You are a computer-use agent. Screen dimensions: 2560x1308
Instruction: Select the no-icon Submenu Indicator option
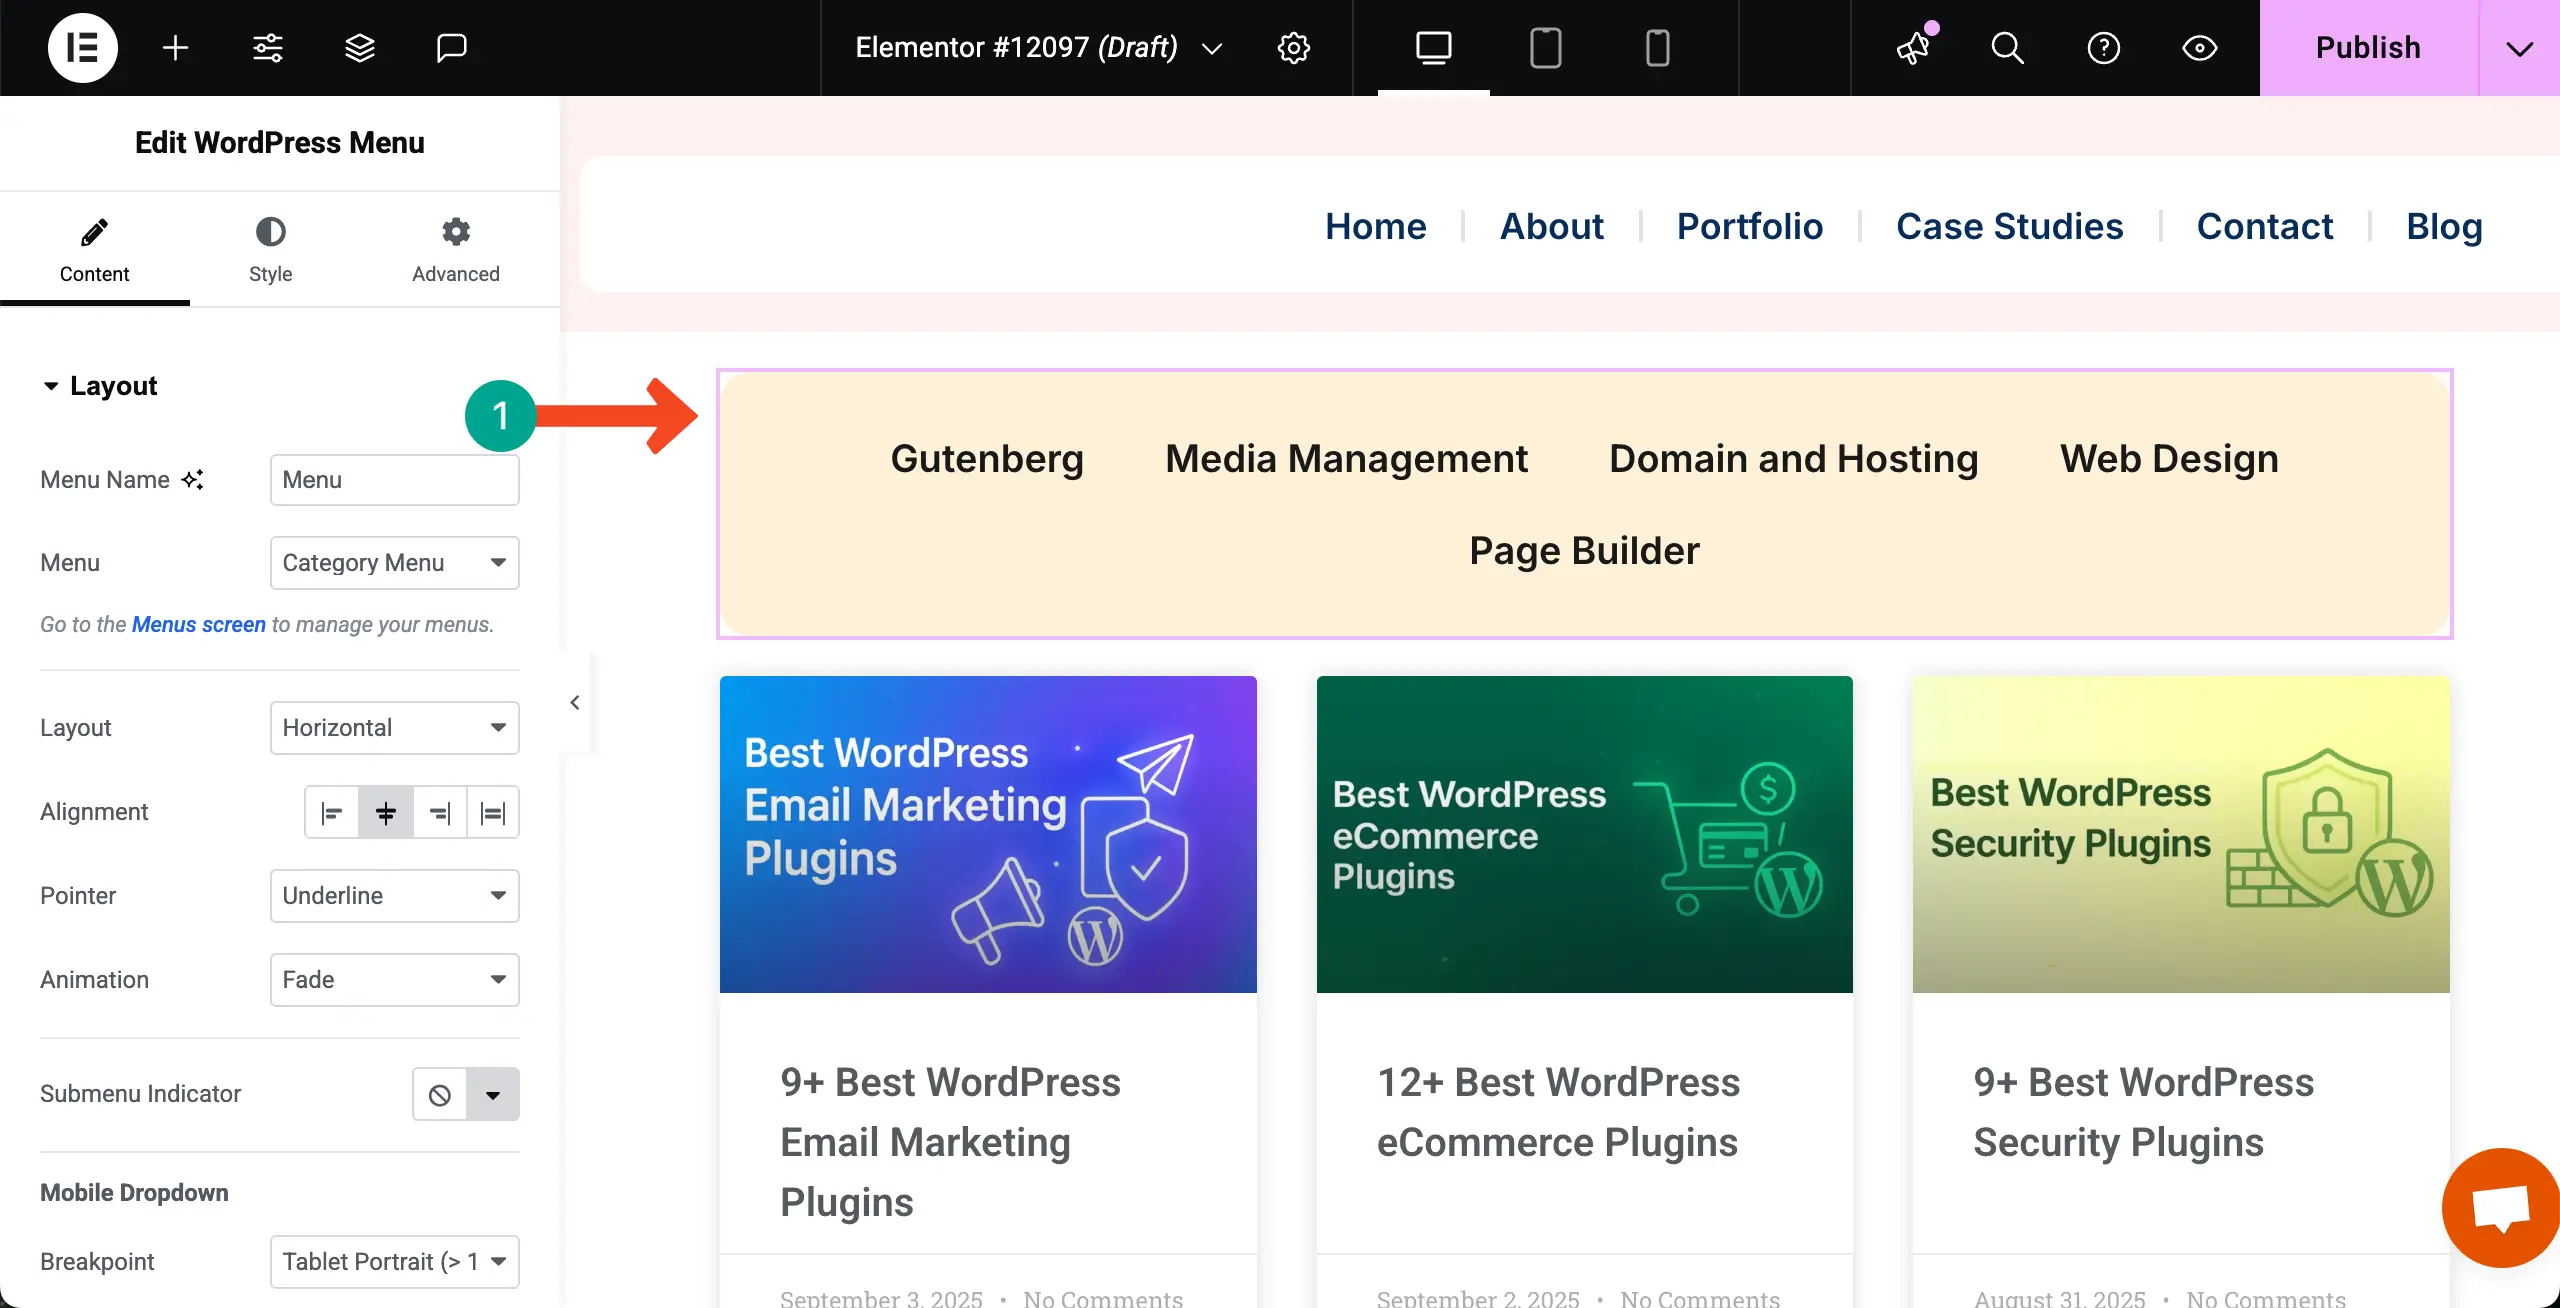[x=440, y=1095]
